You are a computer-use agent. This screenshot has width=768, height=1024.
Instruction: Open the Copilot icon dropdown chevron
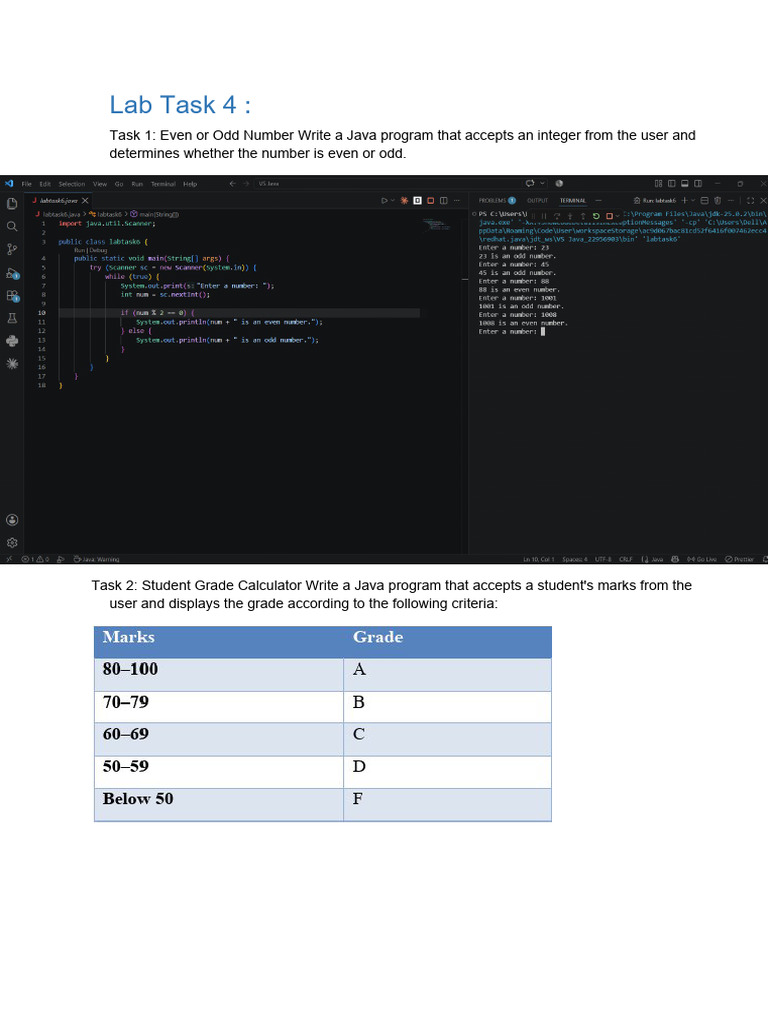542,184
